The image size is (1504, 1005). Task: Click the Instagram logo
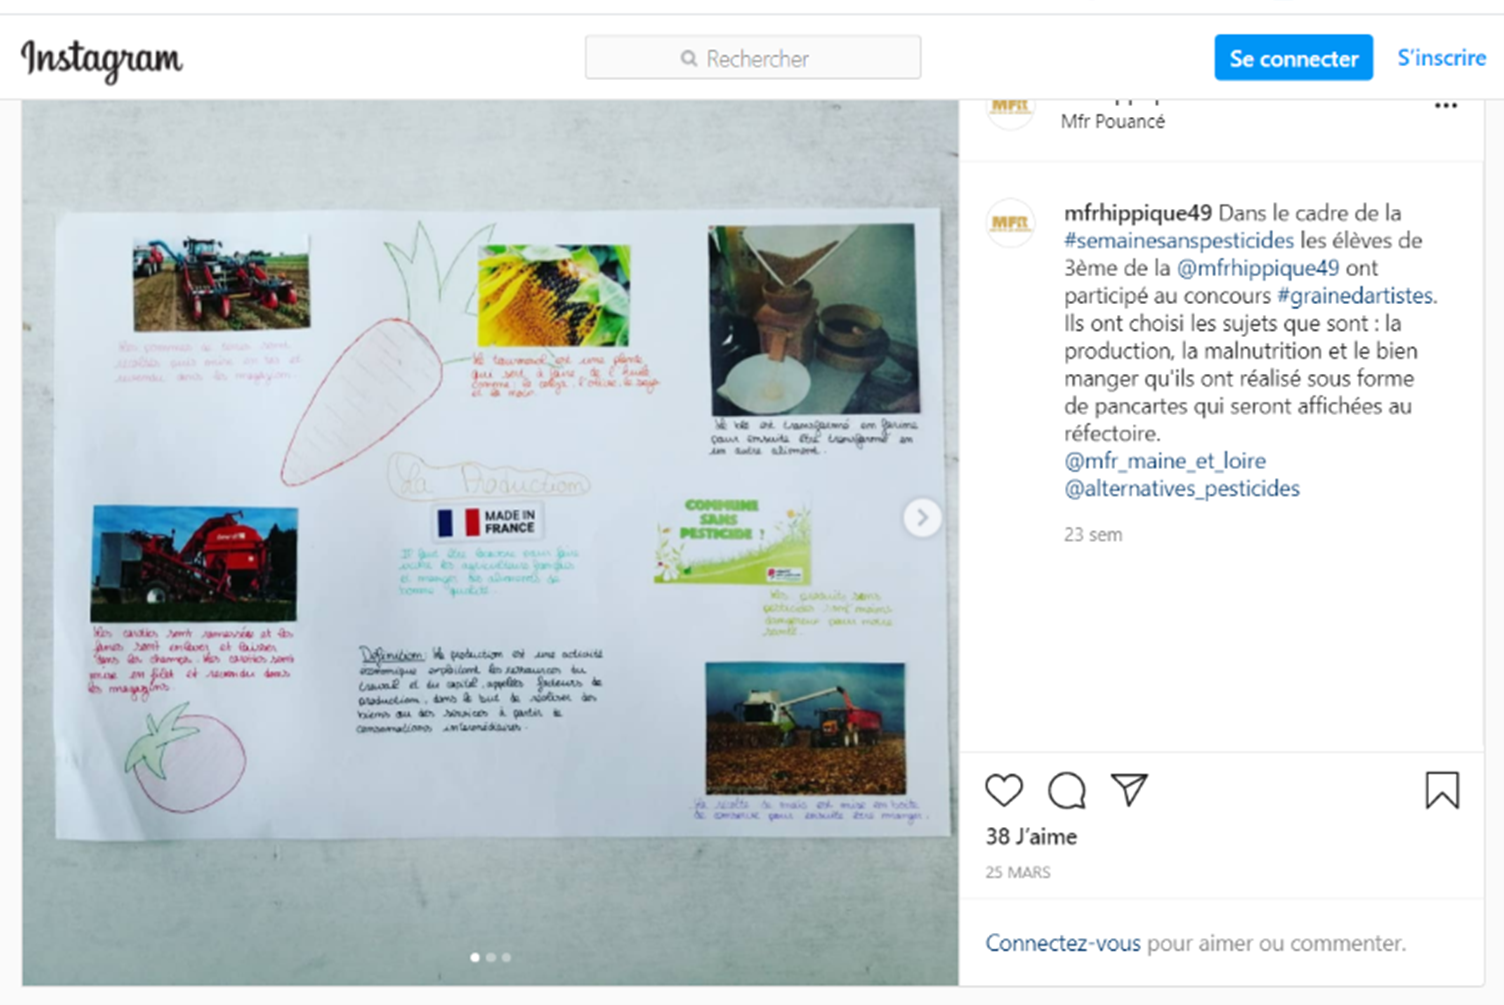pos(102,60)
